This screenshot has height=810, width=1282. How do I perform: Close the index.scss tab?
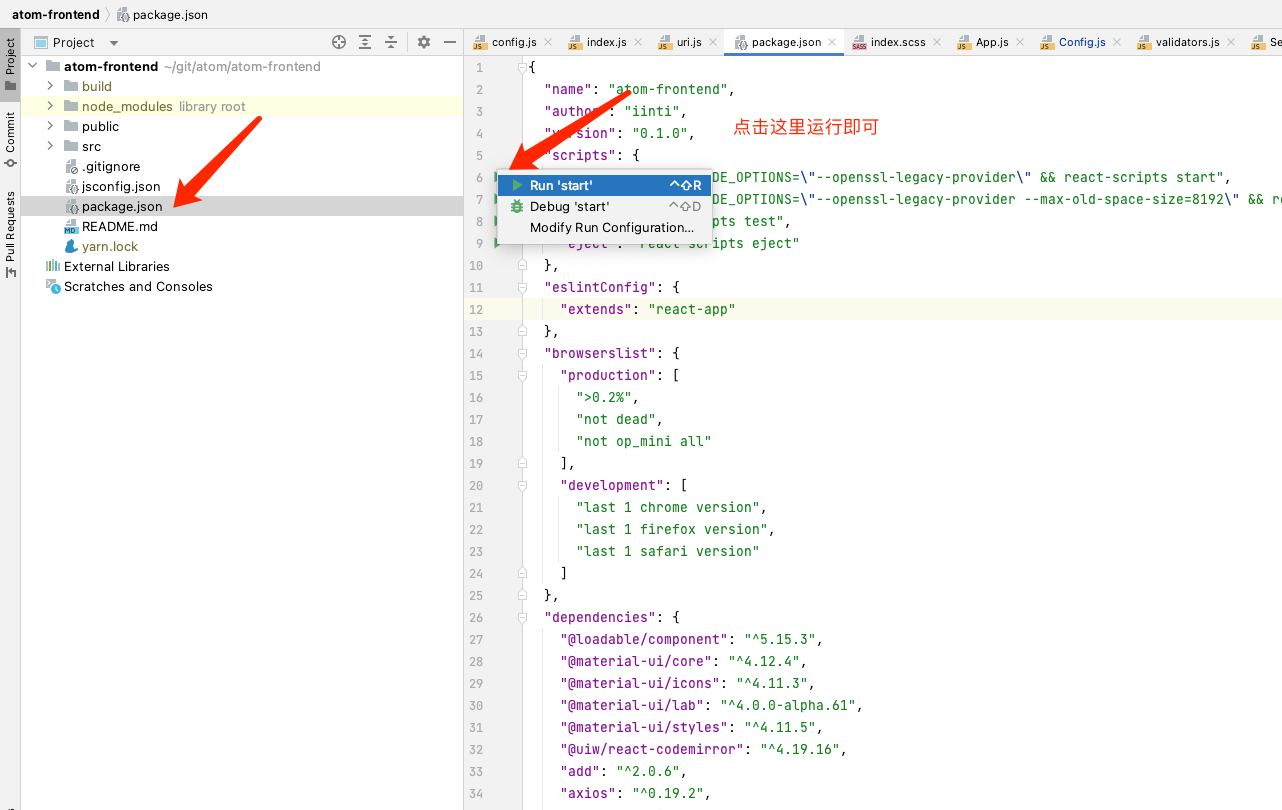[935, 42]
